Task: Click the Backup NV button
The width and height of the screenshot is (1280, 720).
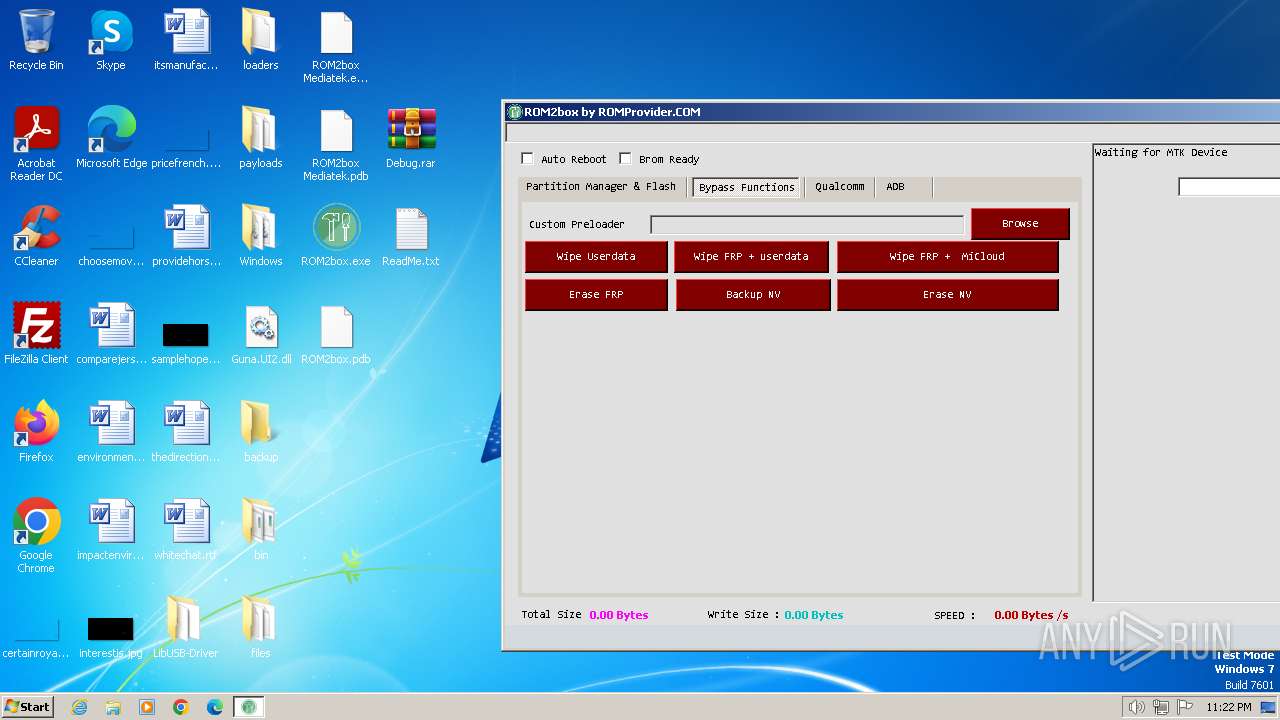Action: (753, 294)
